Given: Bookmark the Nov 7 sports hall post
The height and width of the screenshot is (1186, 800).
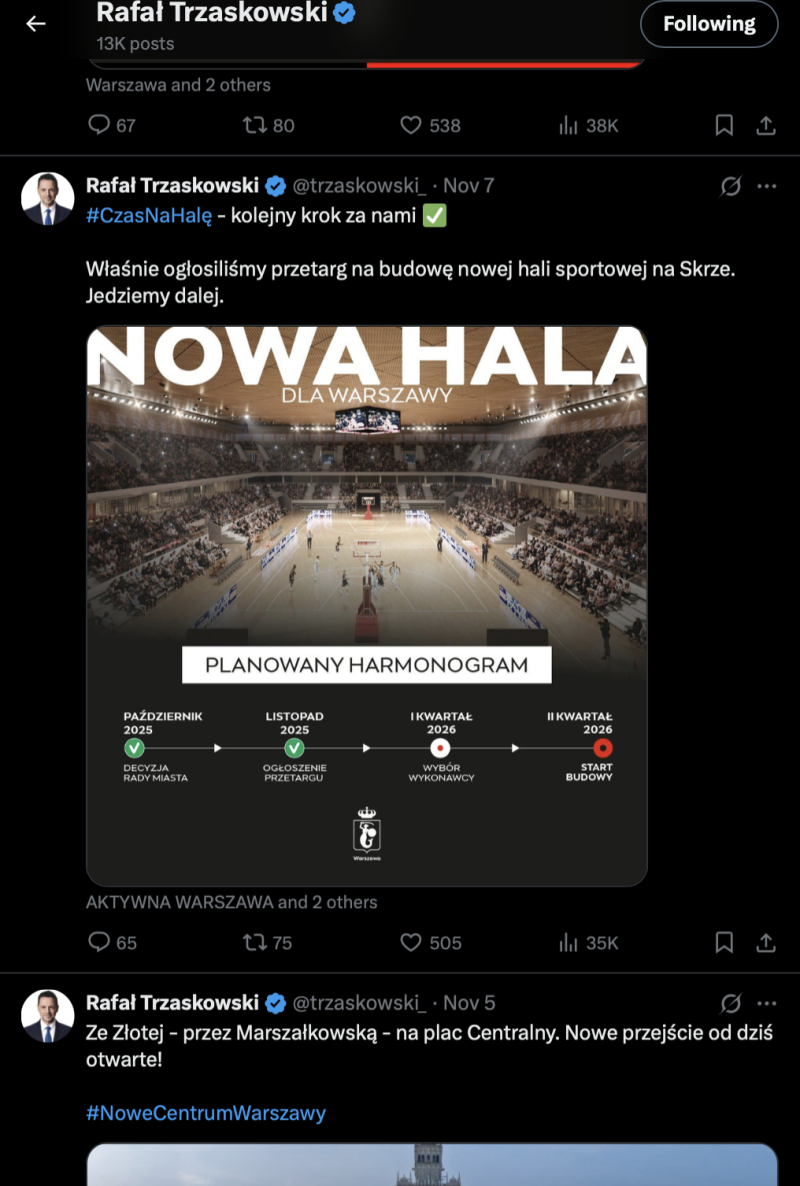Looking at the screenshot, I should point(724,942).
